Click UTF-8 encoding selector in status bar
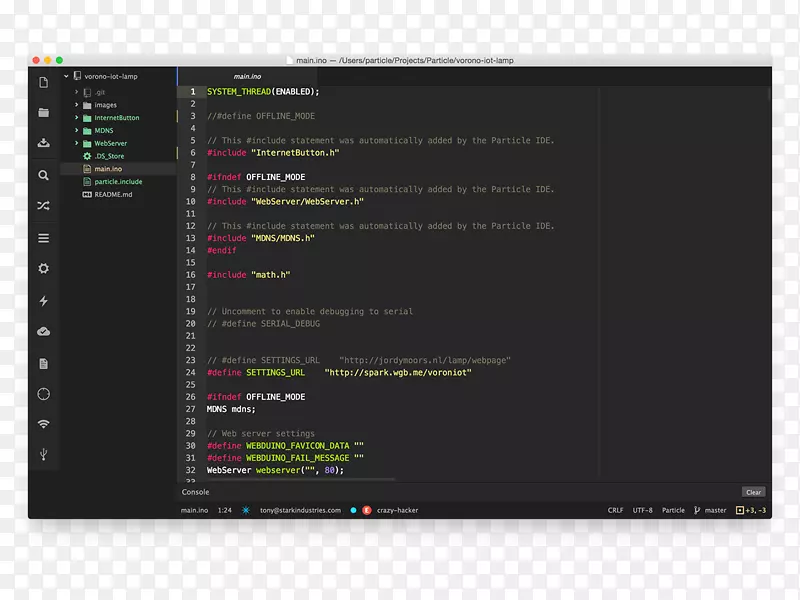 click(x=642, y=510)
